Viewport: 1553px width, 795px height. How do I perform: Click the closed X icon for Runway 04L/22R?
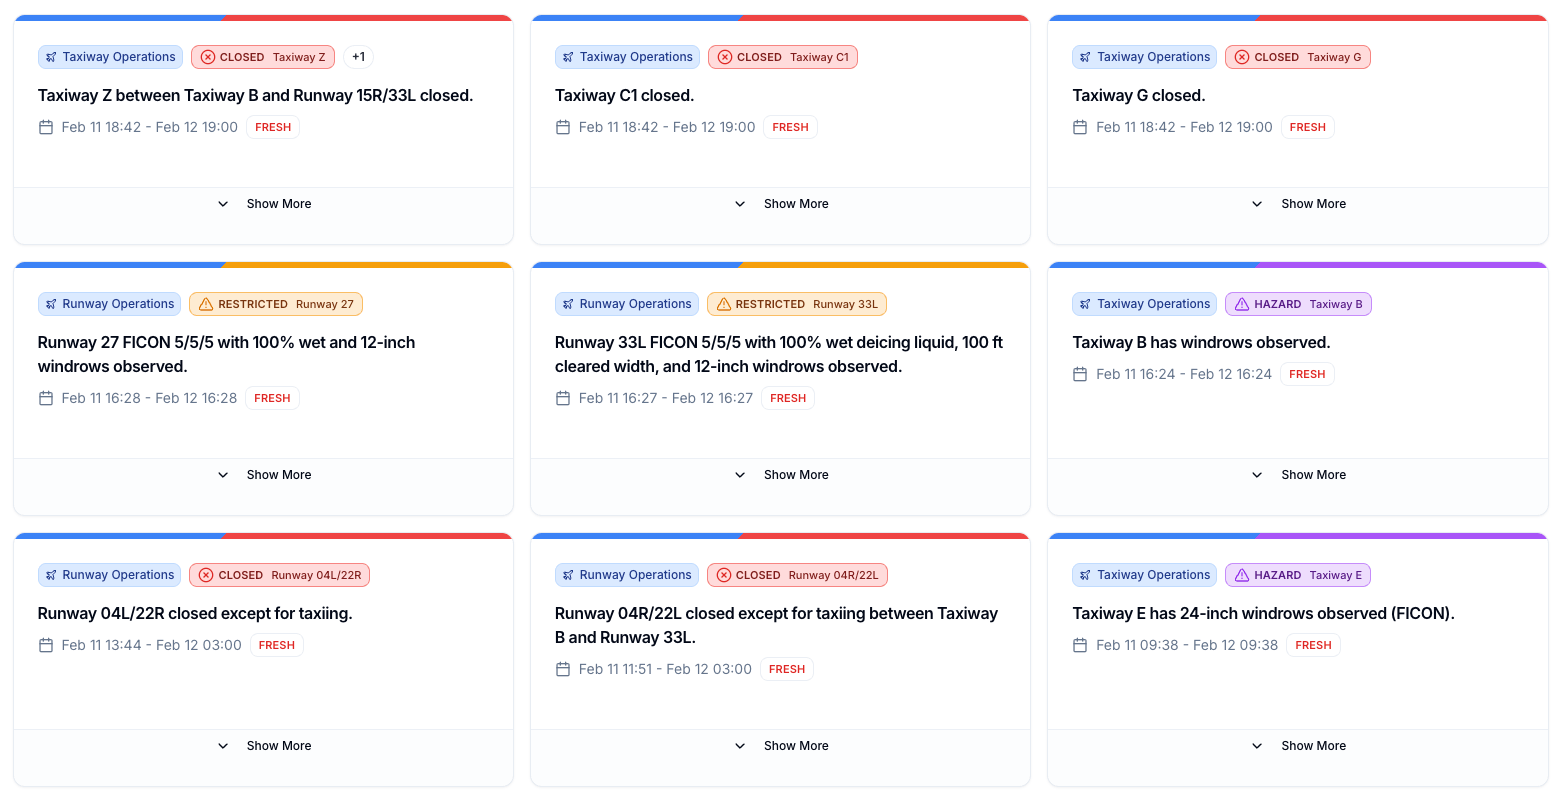pos(206,575)
